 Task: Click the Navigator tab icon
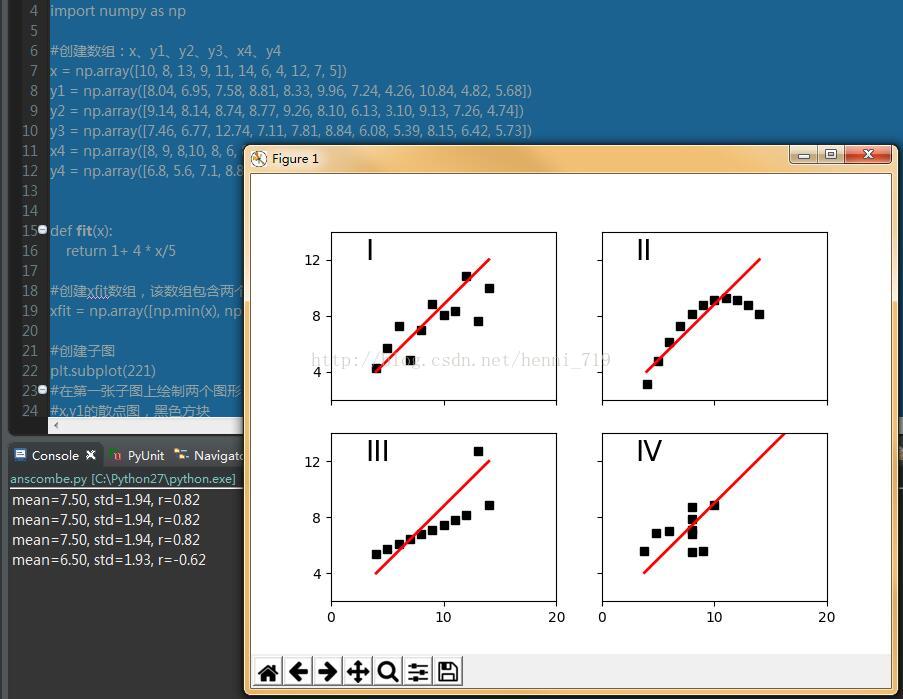pos(181,455)
